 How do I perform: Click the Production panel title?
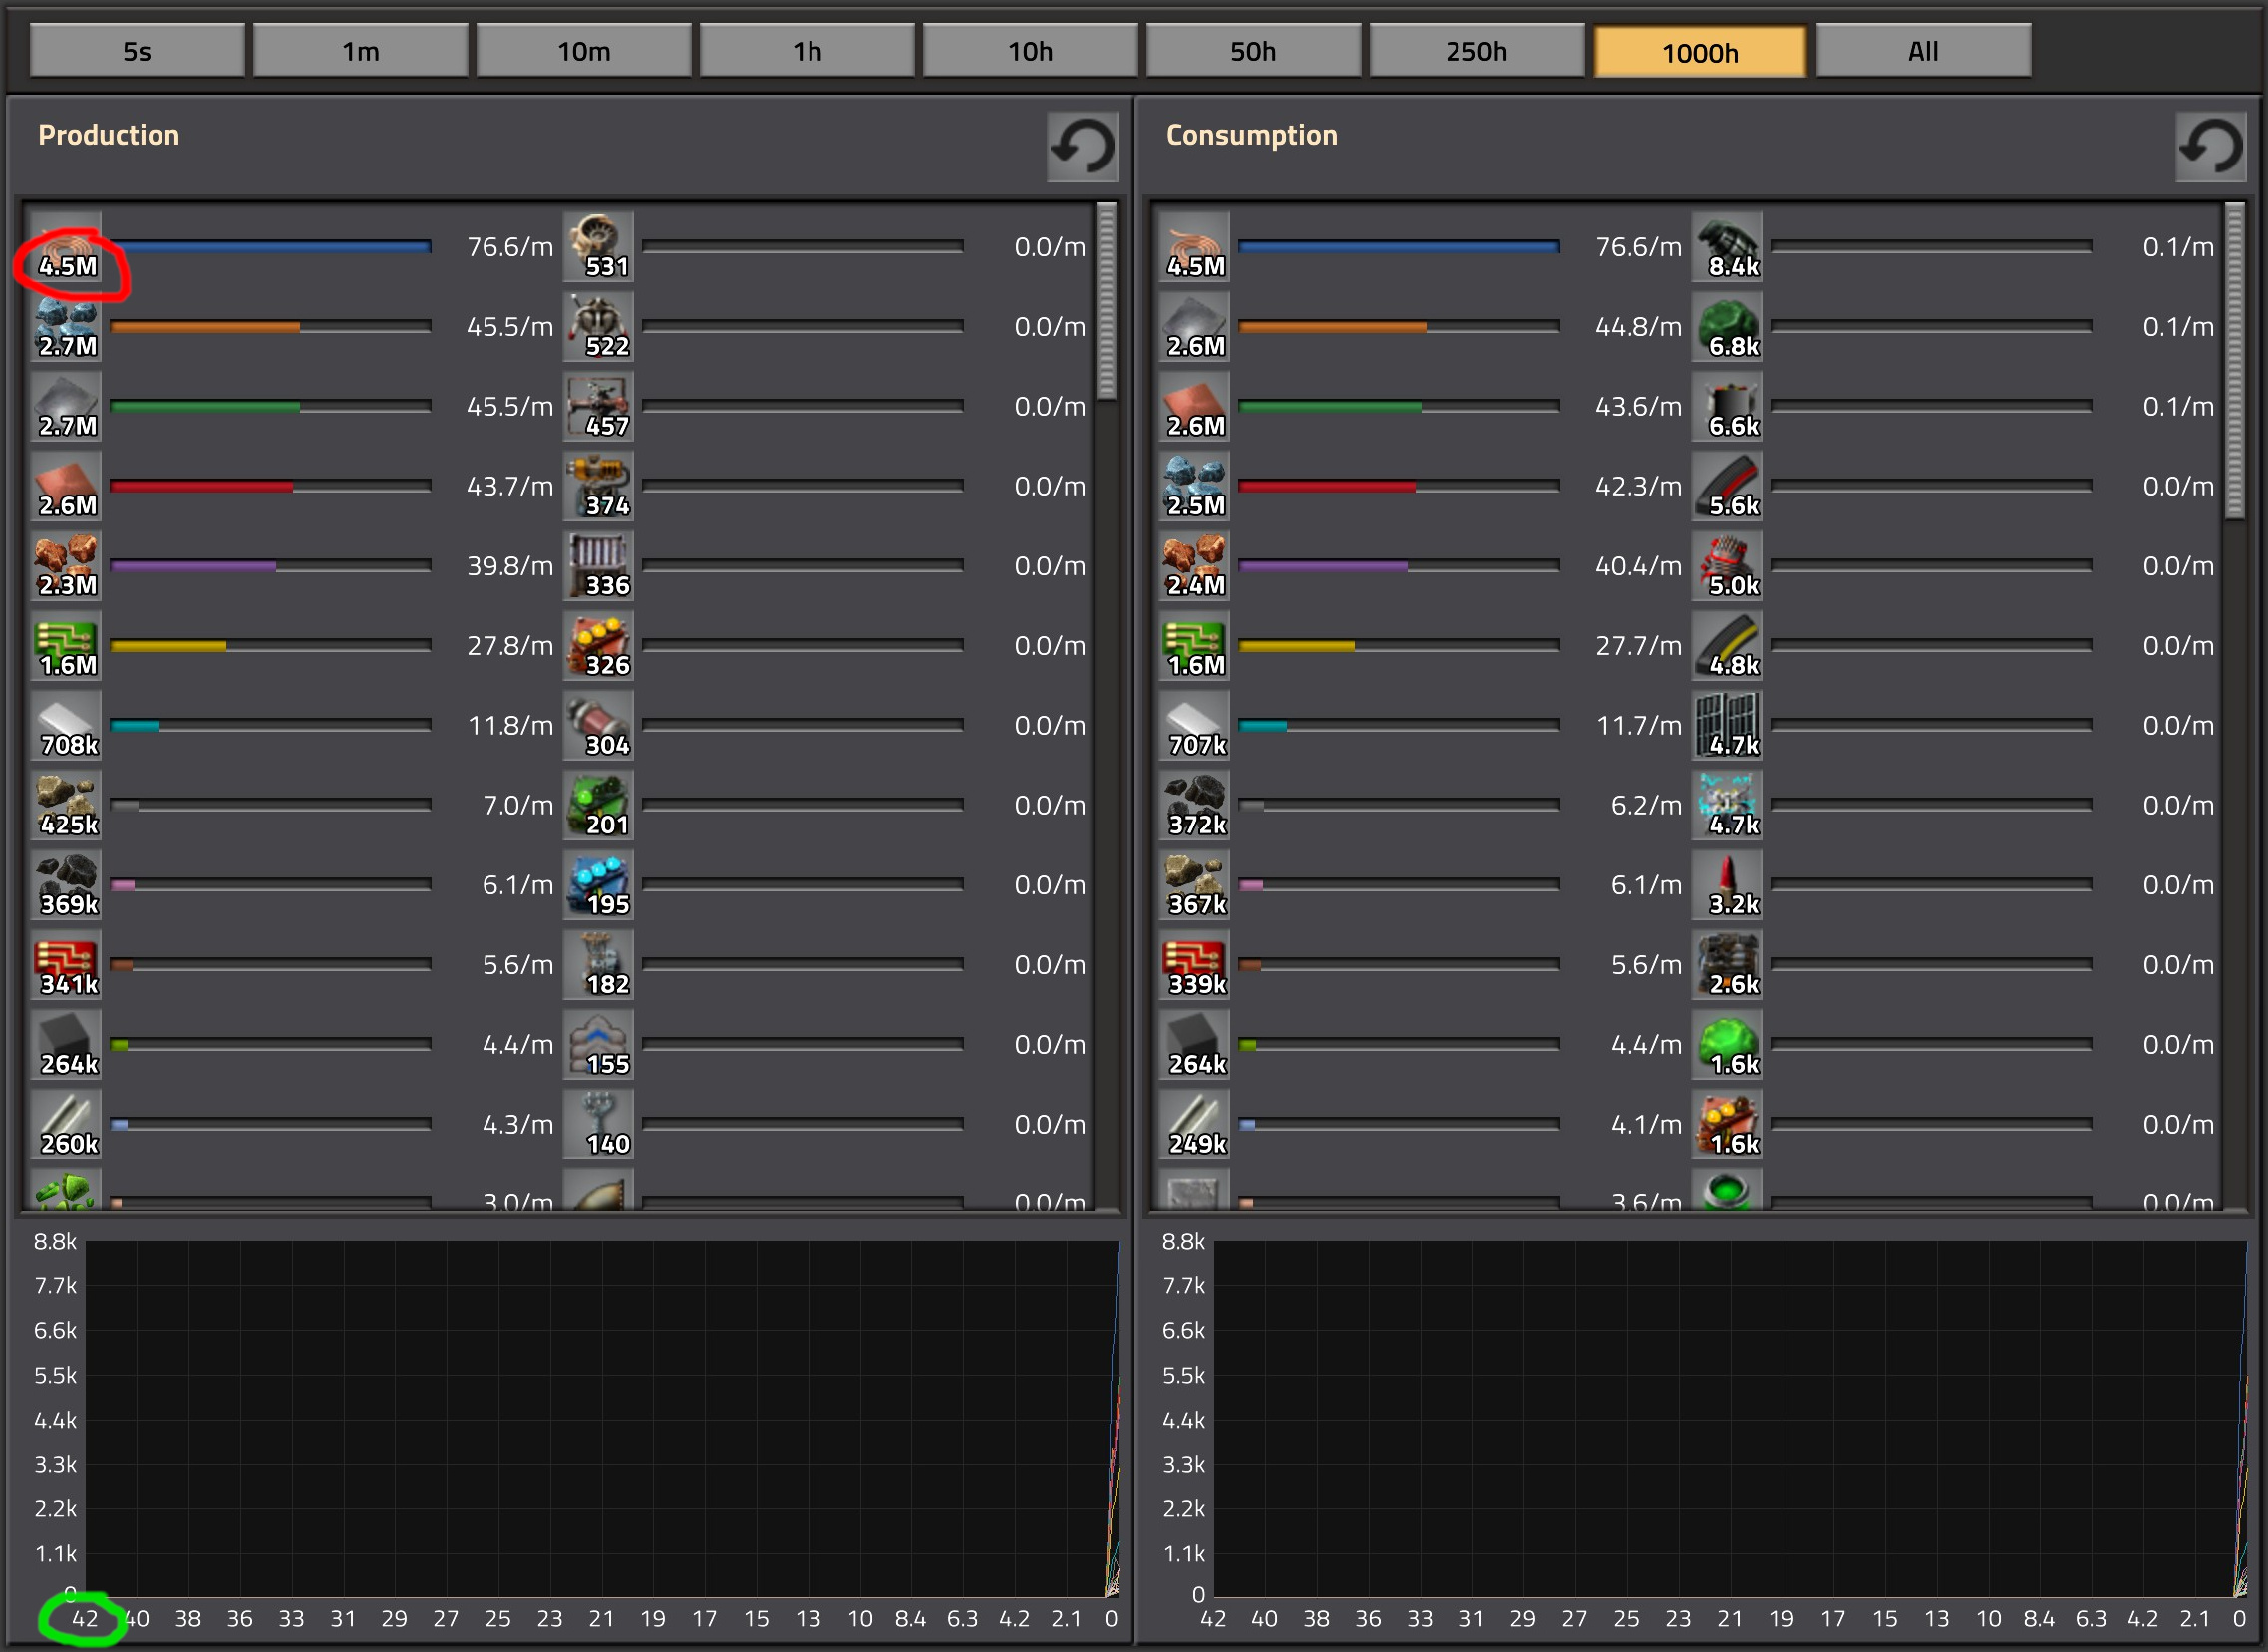(x=109, y=135)
